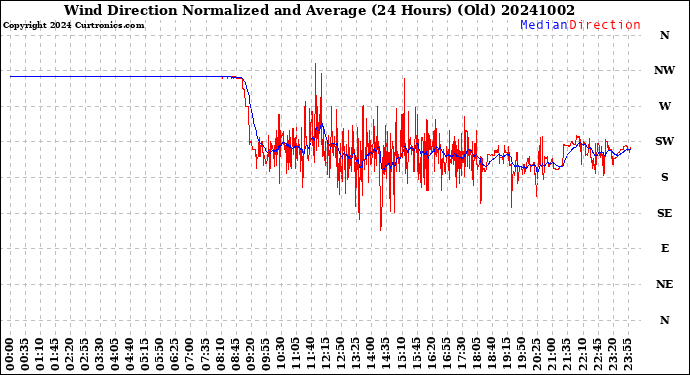Click the bottom N axis label
This screenshot has width=690, height=375.
point(664,320)
